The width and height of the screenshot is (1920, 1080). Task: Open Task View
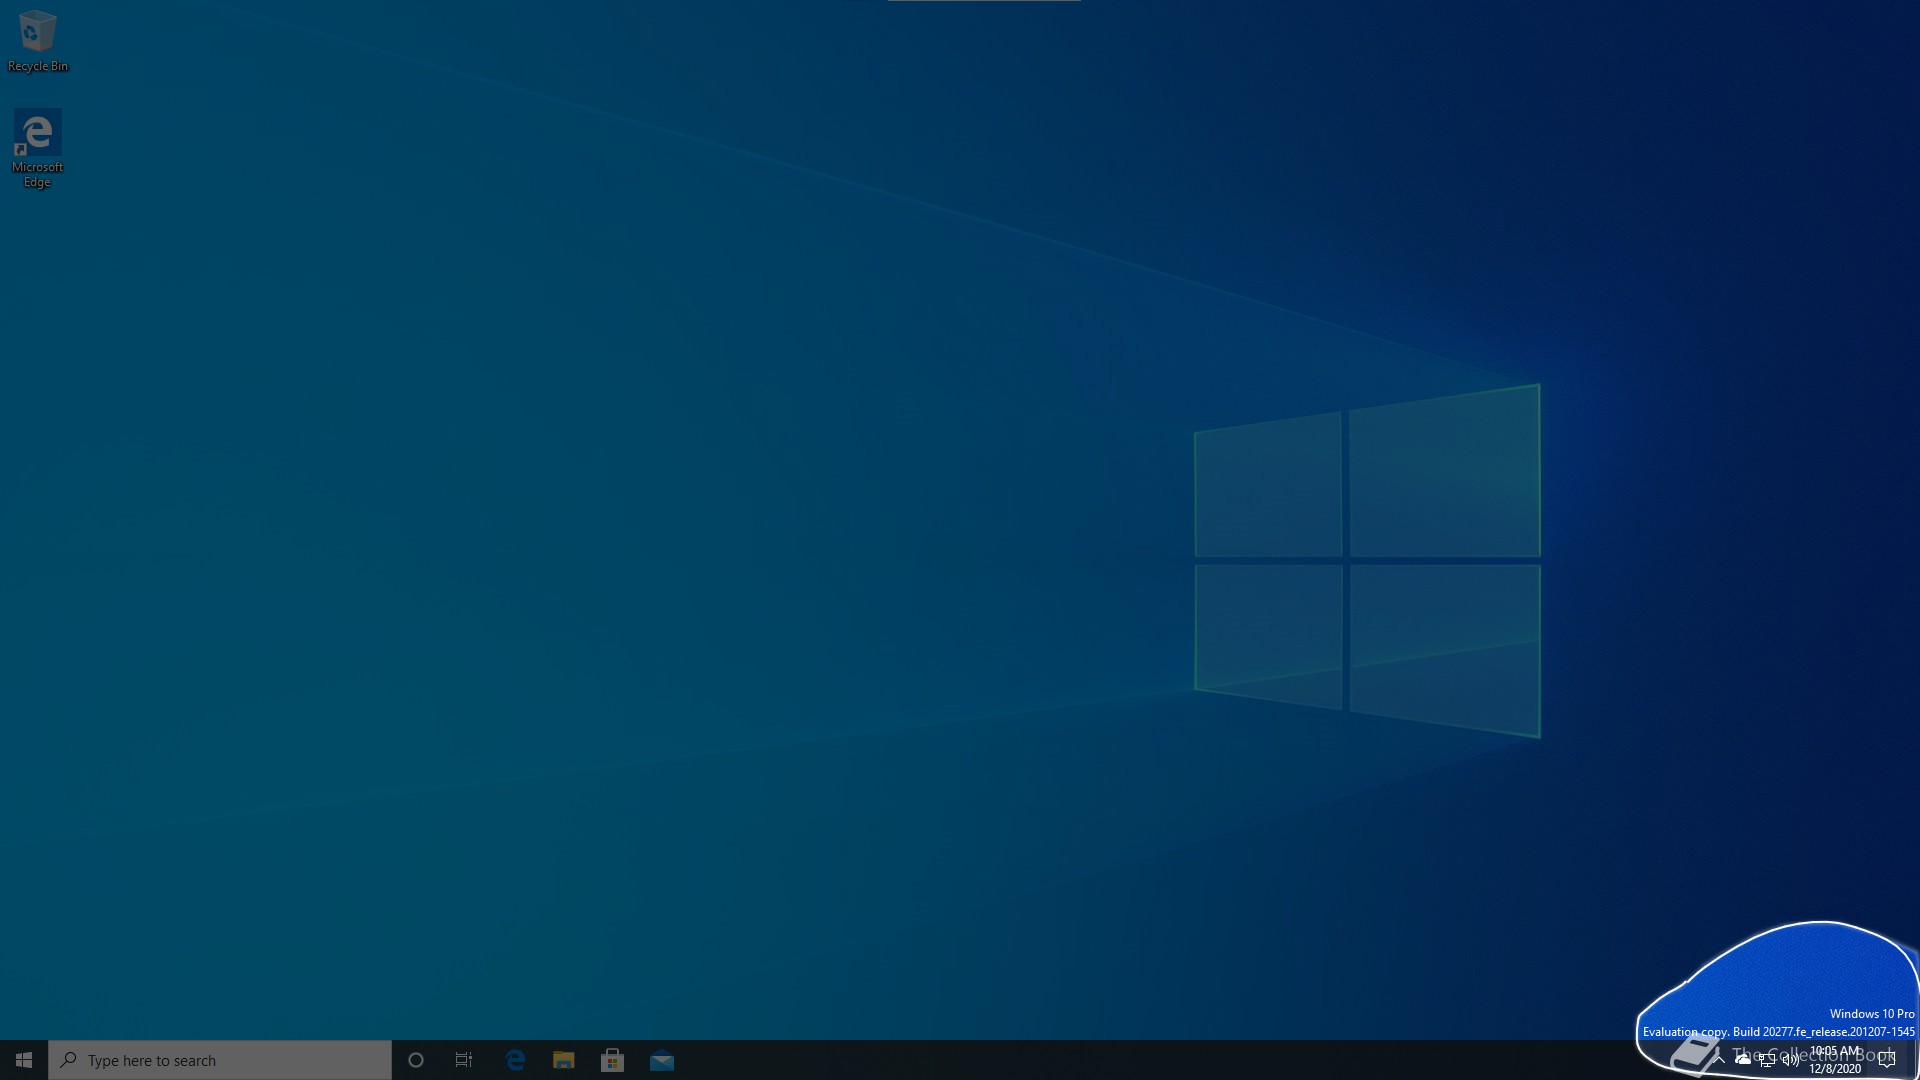click(x=464, y=1060)
